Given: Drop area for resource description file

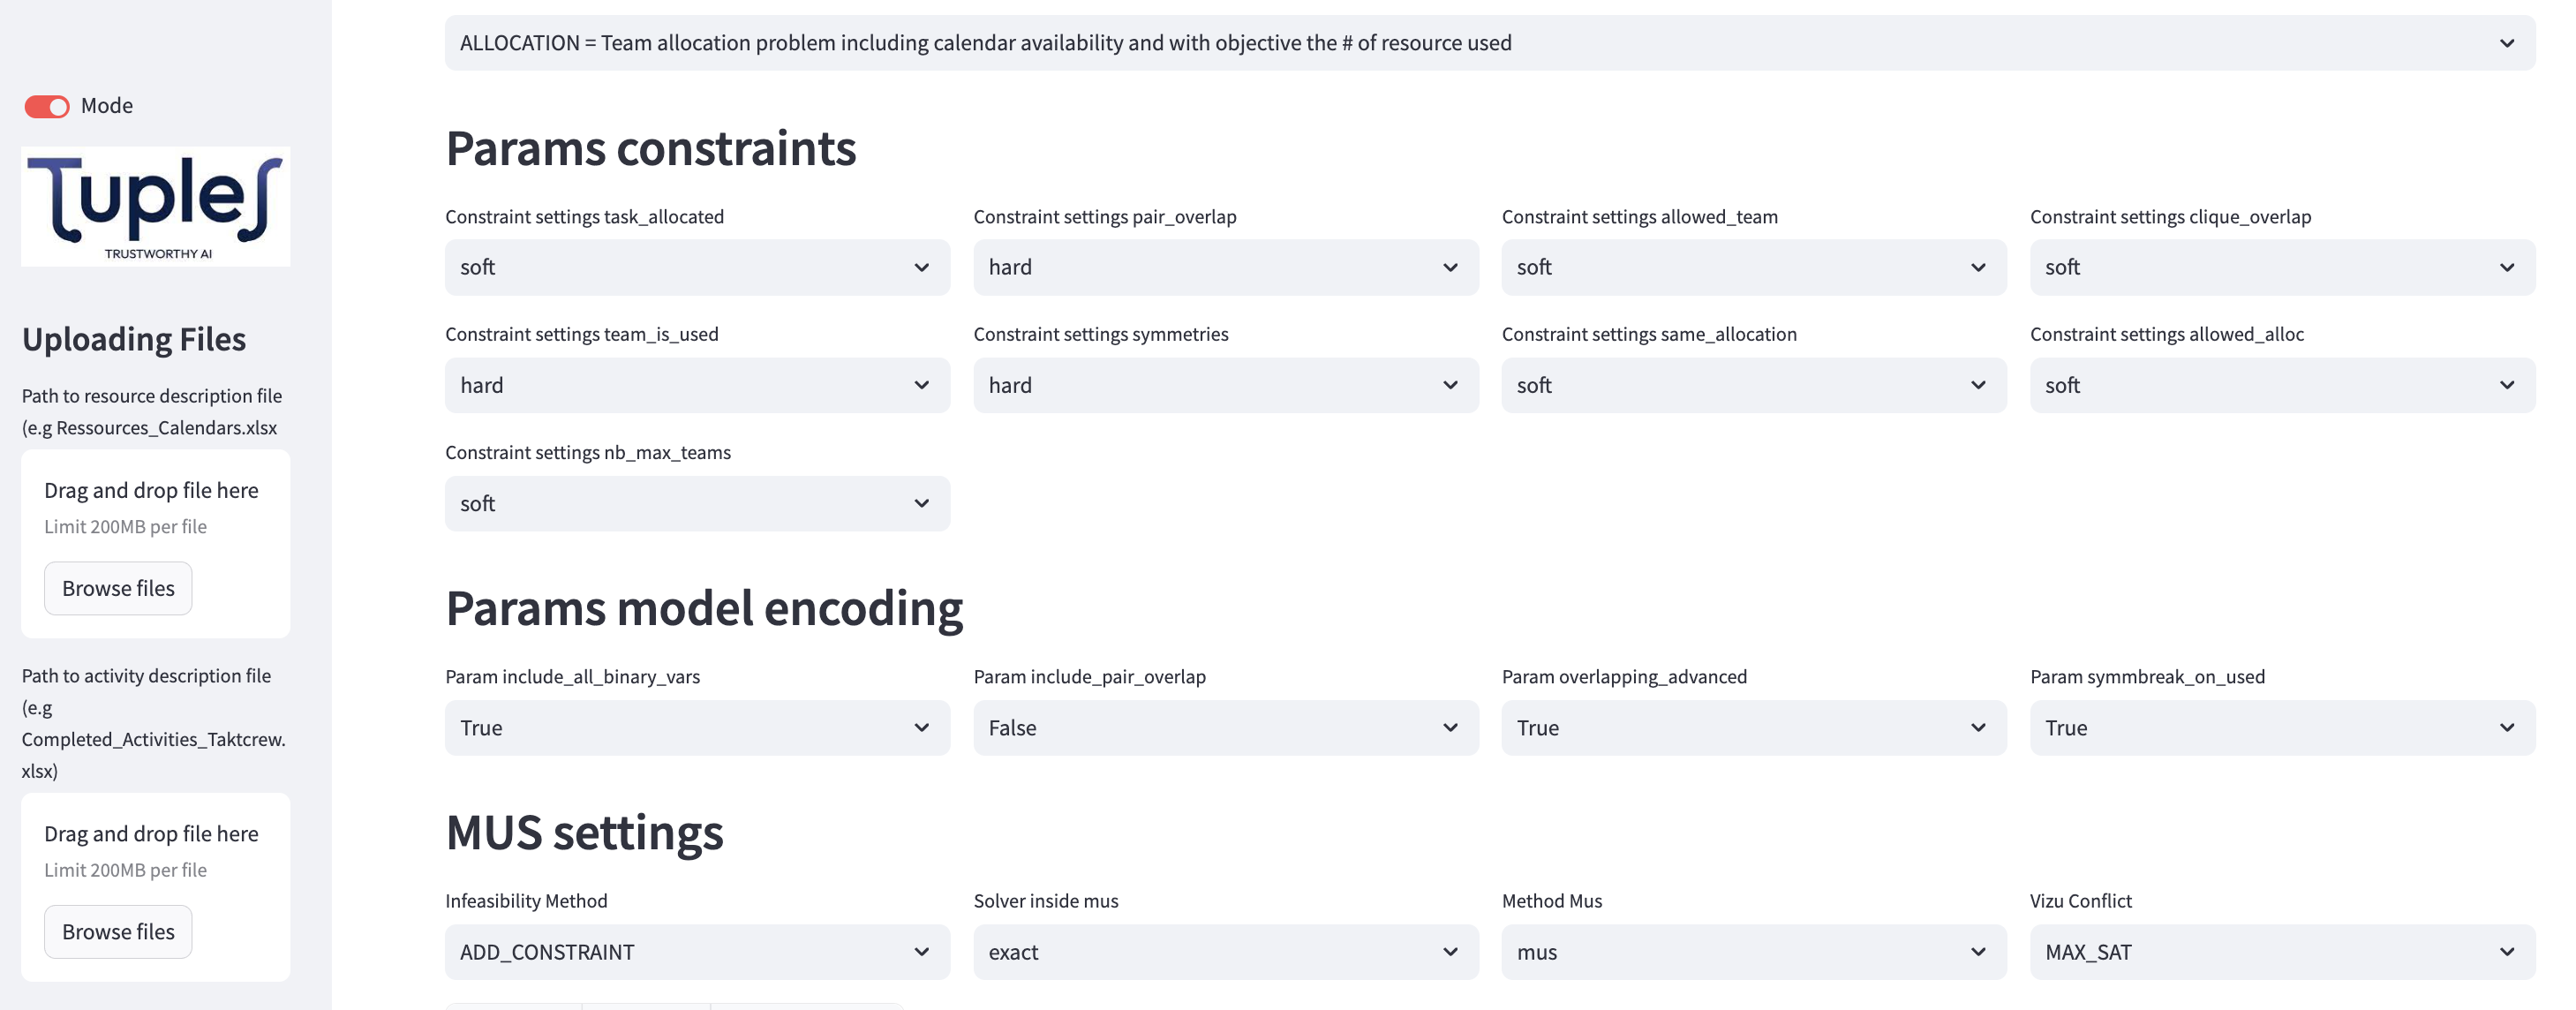Looking at the screenshot, I should pos(155,507).
